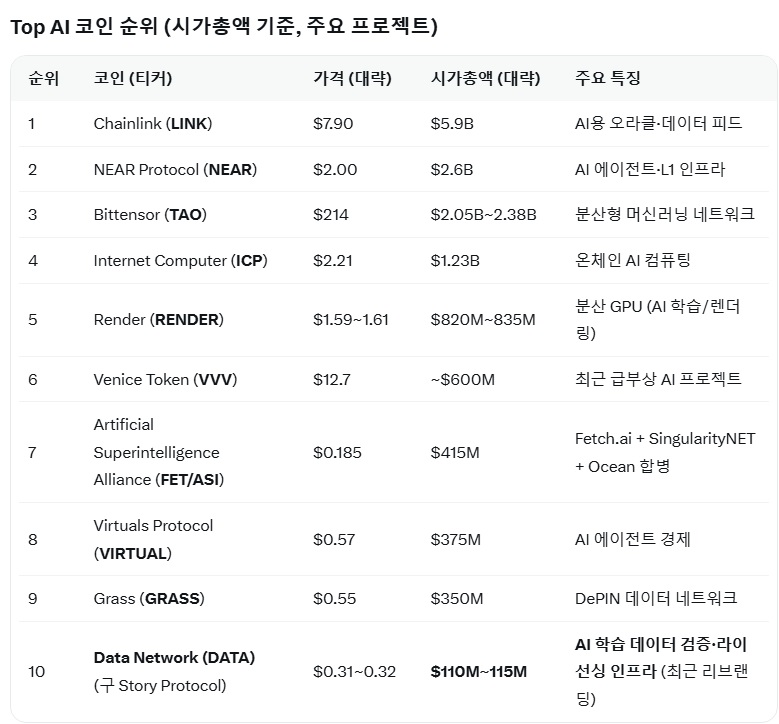779x724 pixels.
Task: Click the 순위 column header
Action: (44, 78)
